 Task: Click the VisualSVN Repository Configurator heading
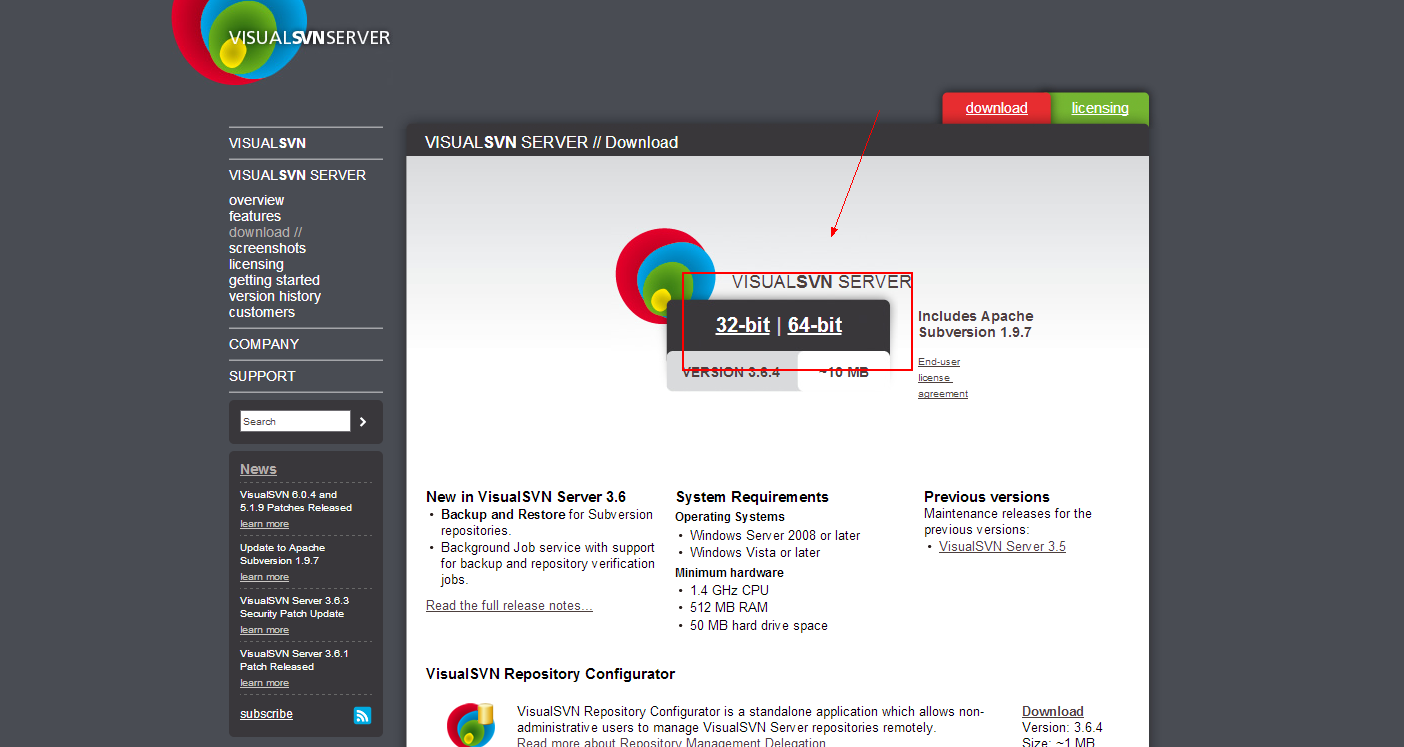click(x=550, y=674)
